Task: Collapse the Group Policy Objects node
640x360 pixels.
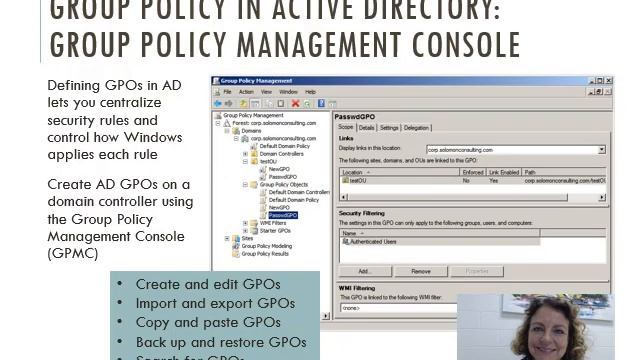Action: (x=245, y=185)
